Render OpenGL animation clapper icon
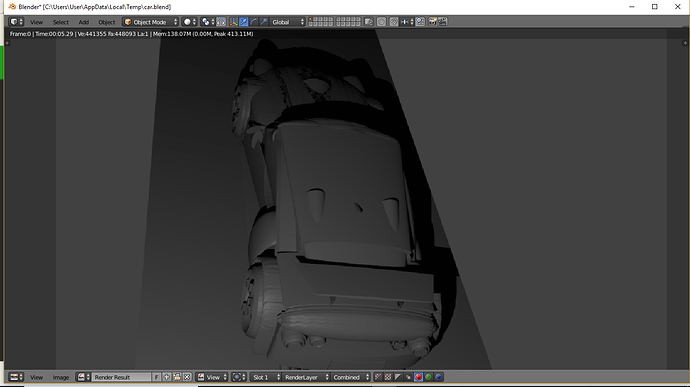Viewport: 690px width, 387px height. (443, 22)
